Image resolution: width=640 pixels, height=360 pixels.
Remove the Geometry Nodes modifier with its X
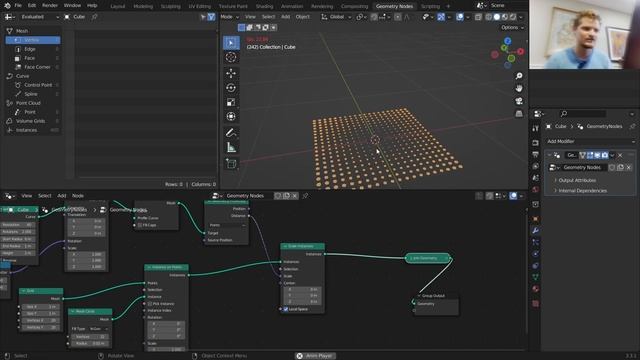click(x=620, y=155)
